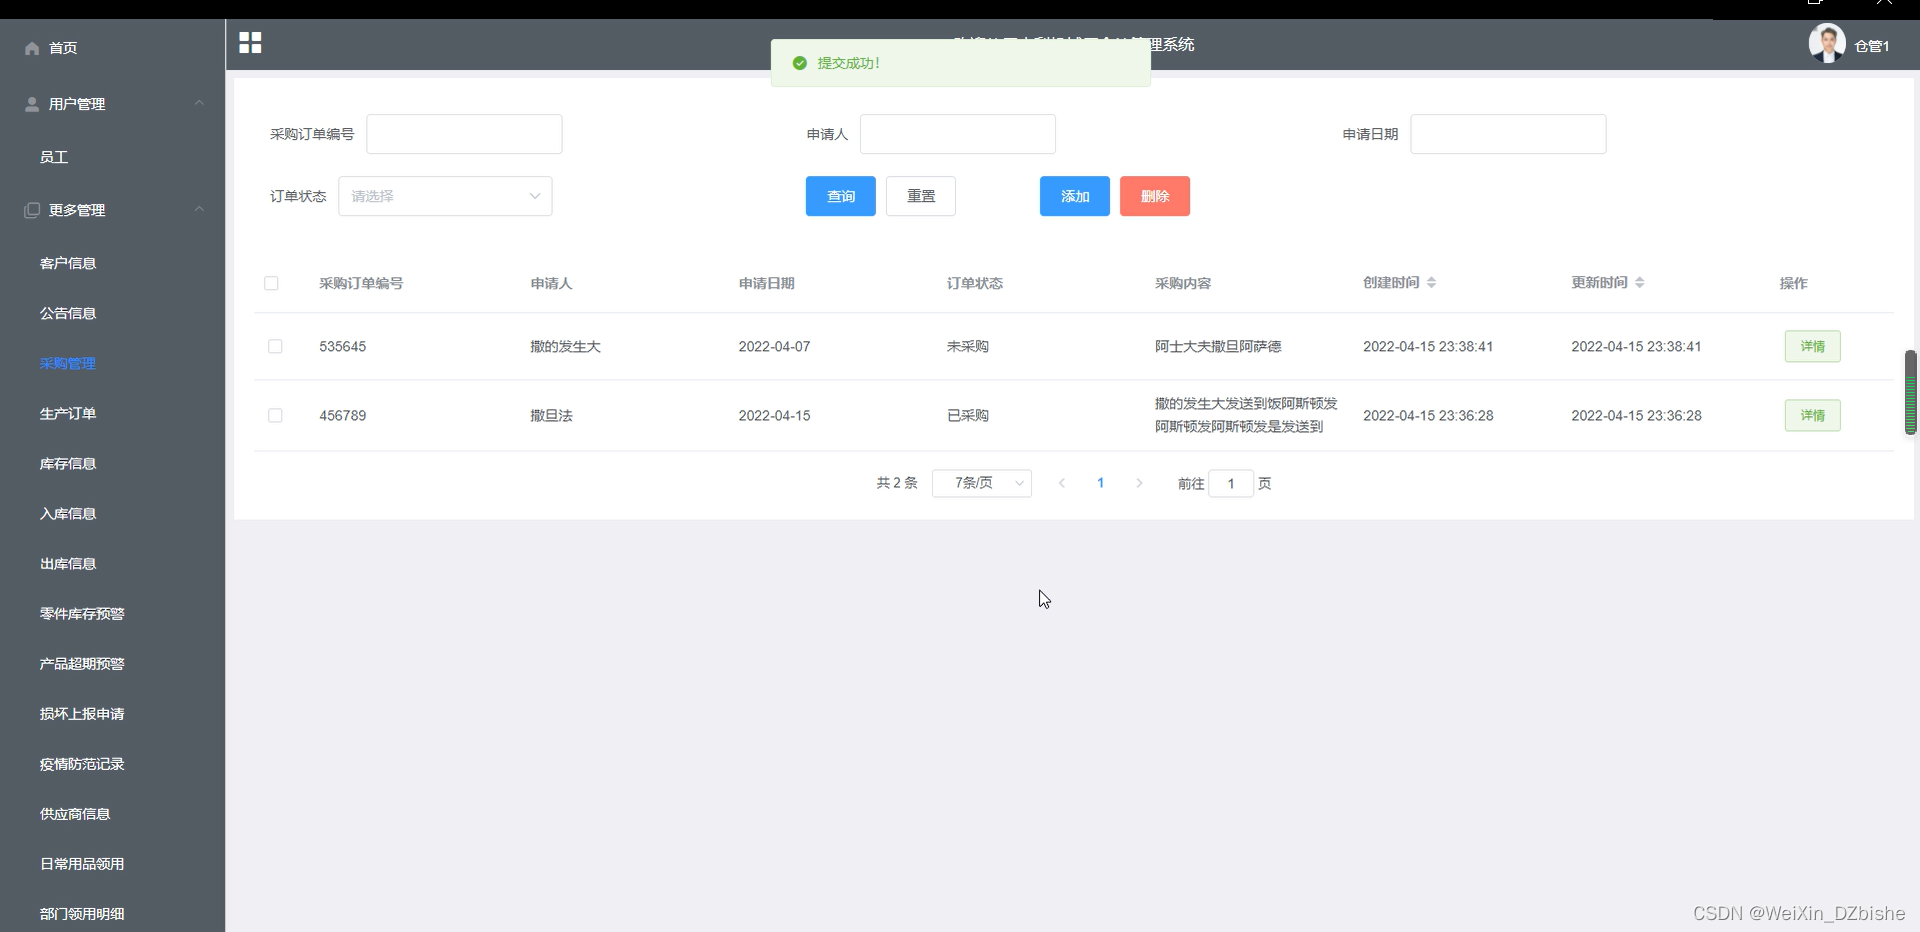Collapse the 更多管理 menu chevron
Image resolution: width=1920 pixels, height=932 pixels.
(199, 209)
